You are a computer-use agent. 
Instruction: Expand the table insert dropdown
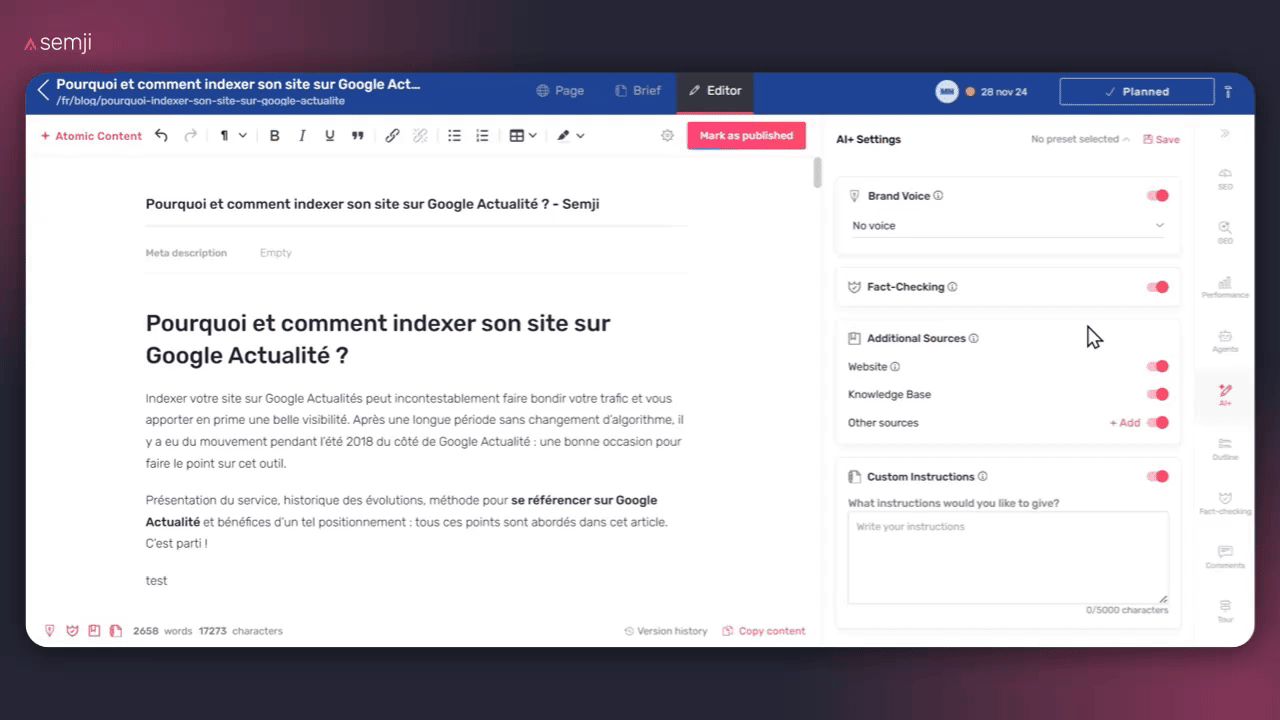pos(523,136)
